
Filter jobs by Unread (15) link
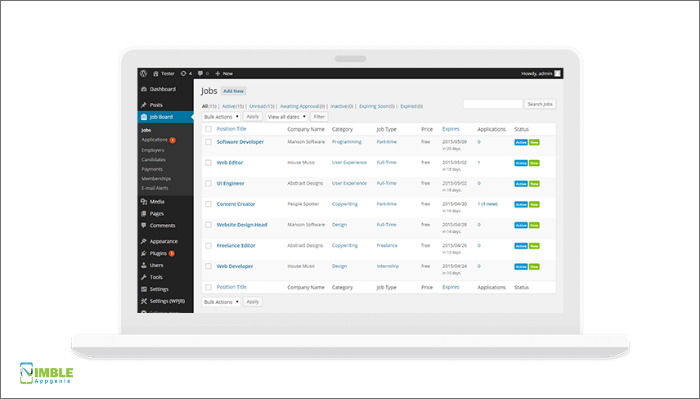coord(262,106)
